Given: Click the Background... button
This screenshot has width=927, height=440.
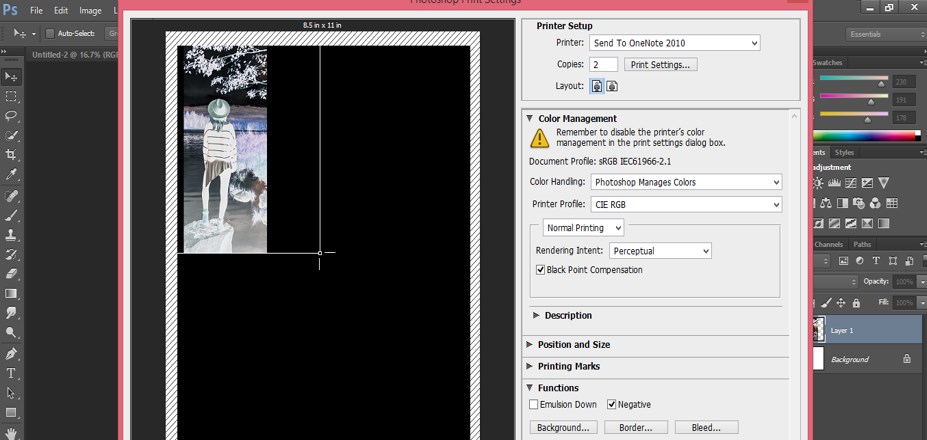Looking at the screenshot, I should [563, 428].
